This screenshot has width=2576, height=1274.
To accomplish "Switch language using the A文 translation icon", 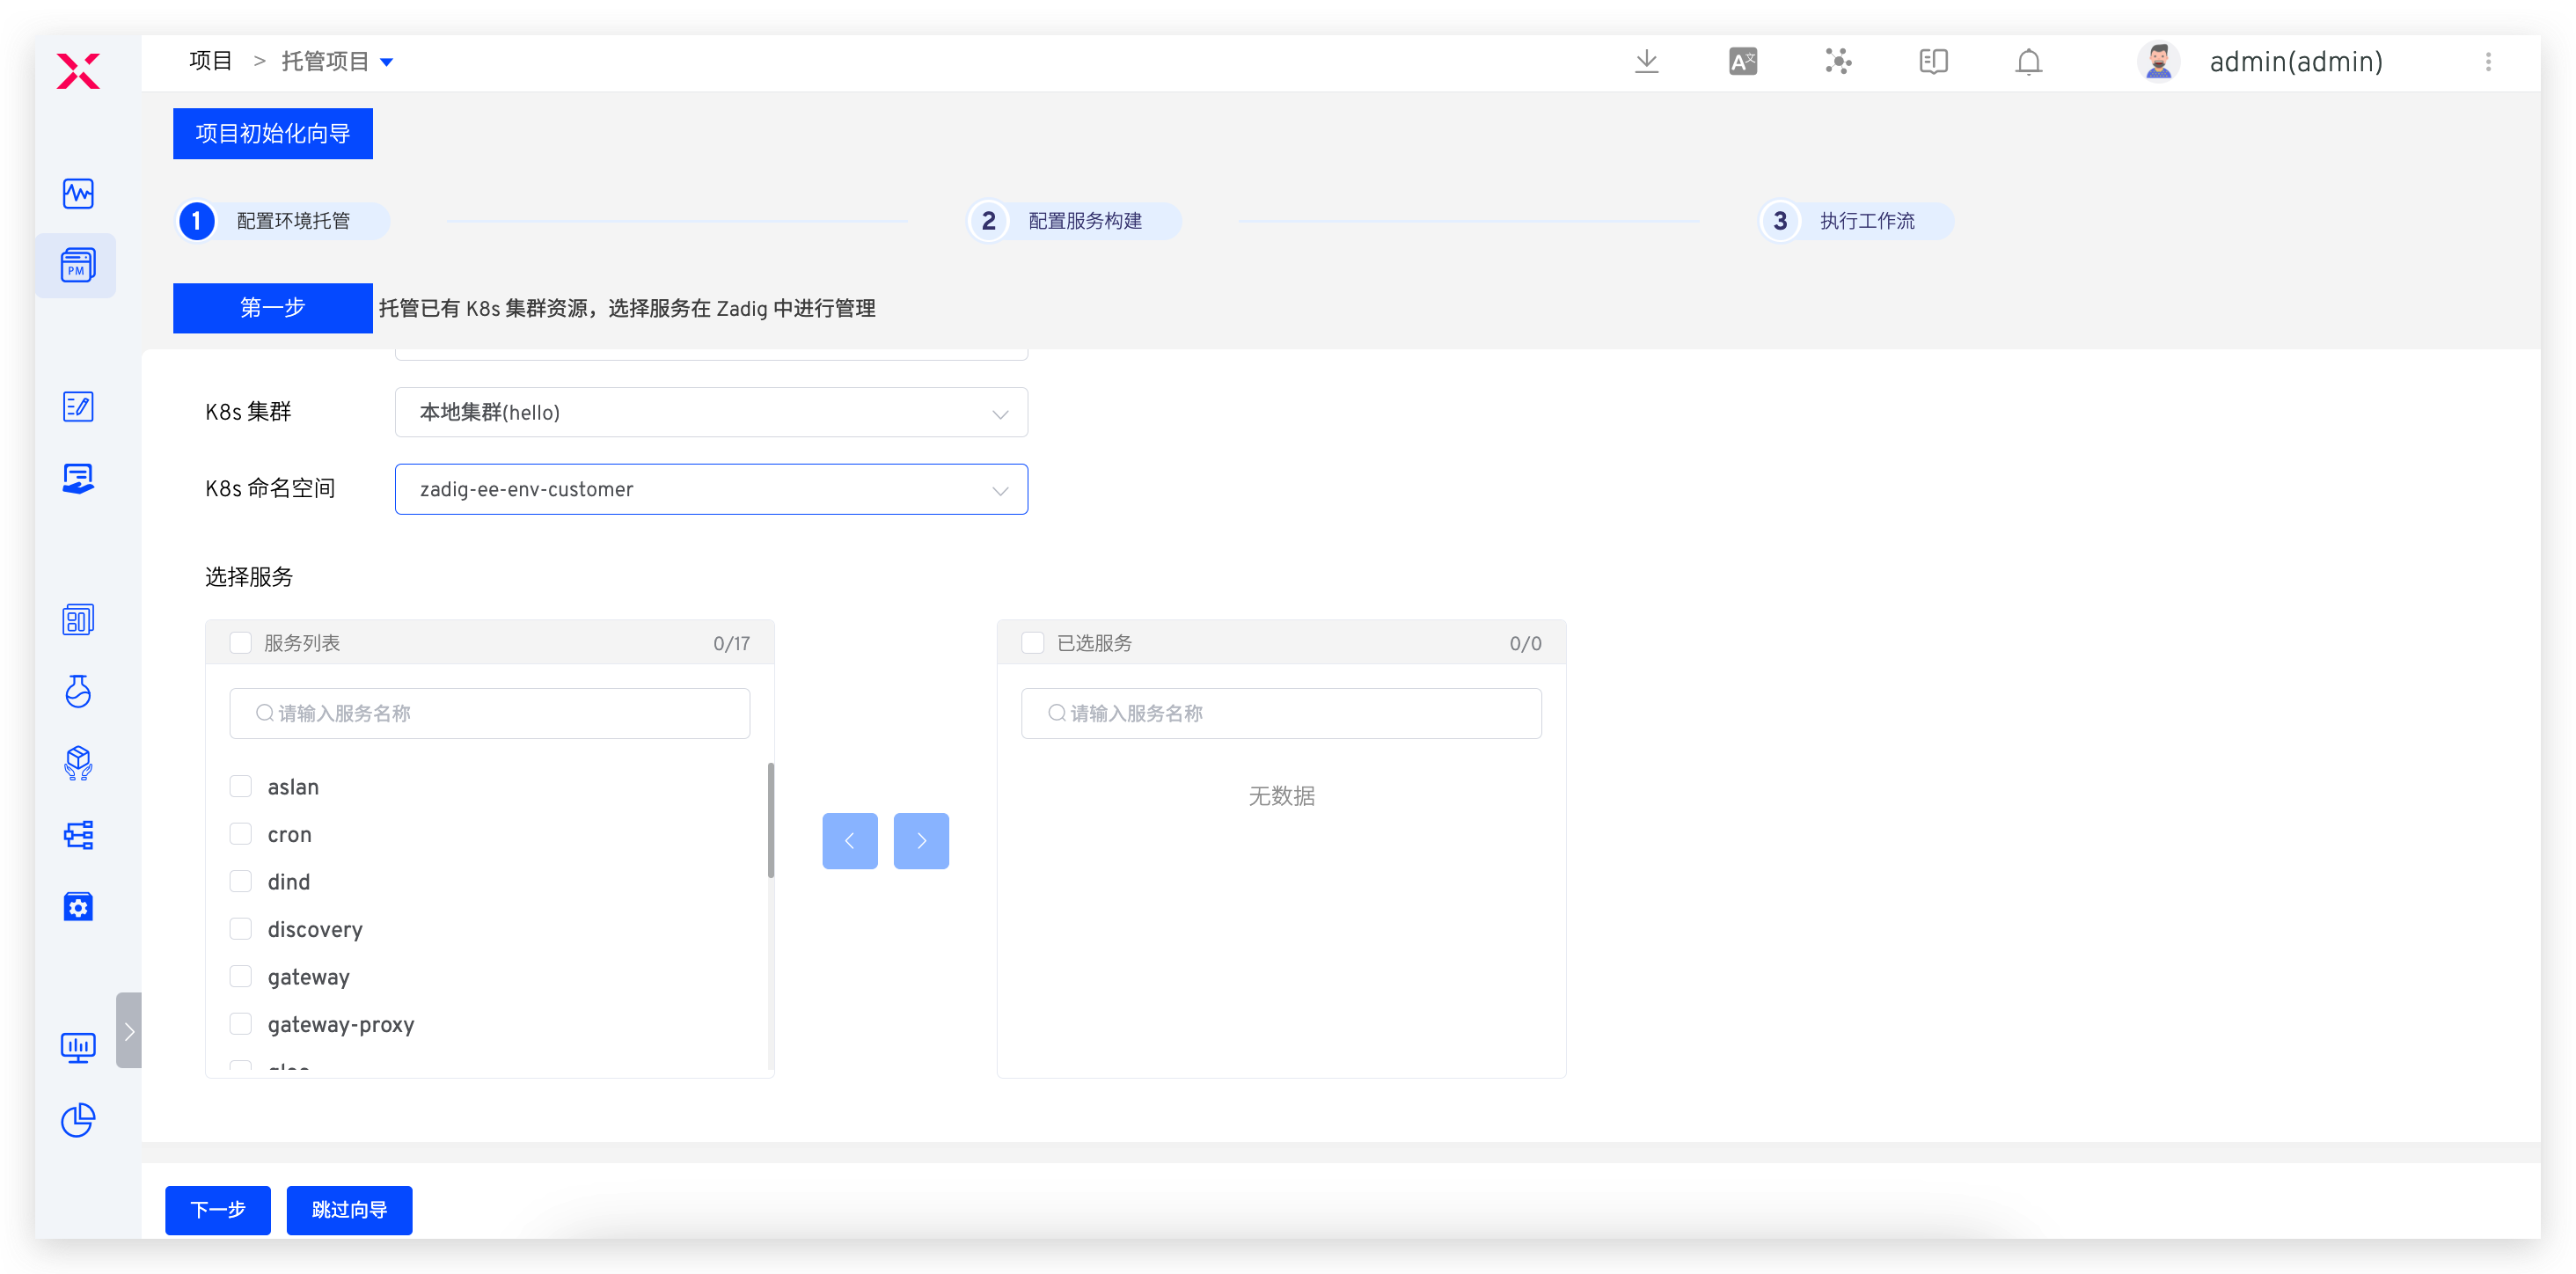I will [x=1742, y=61].
